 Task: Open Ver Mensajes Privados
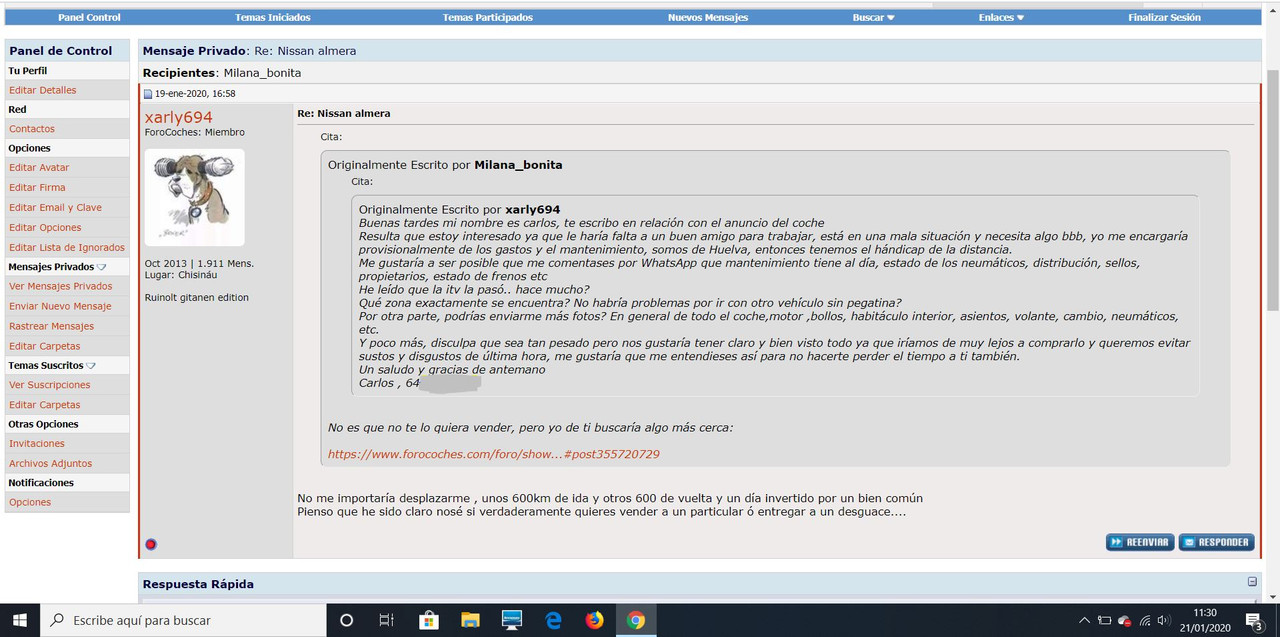pyautogui.click(x=61, y=286)
